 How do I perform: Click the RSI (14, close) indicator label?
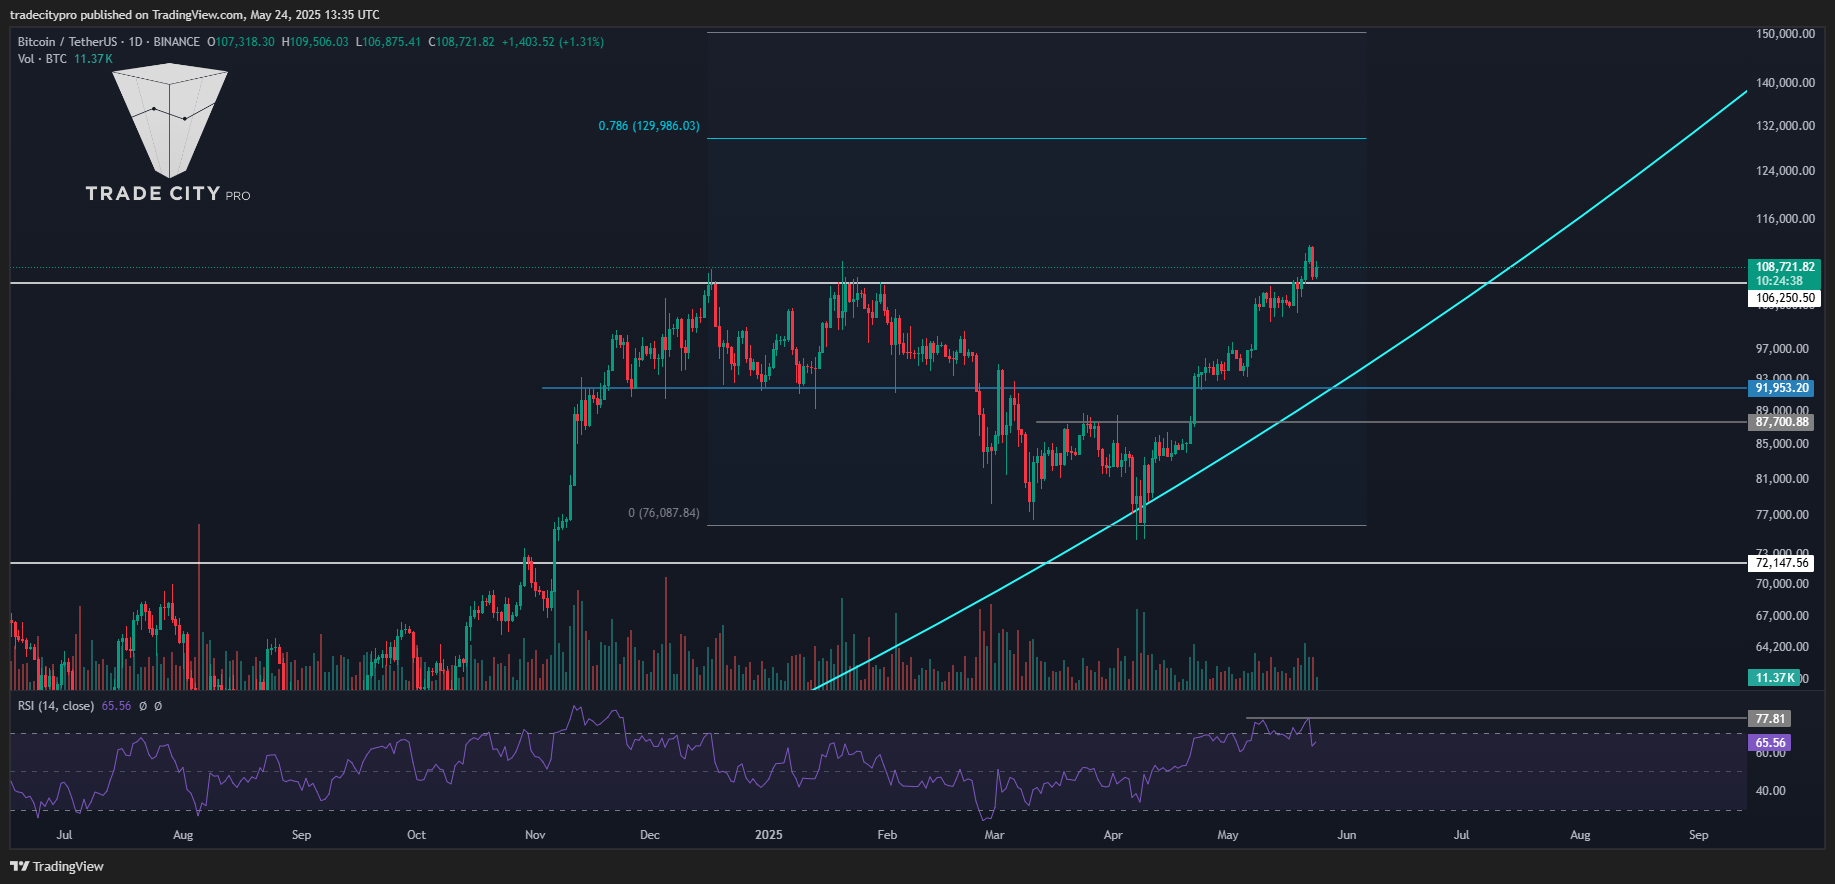point(56,706)
